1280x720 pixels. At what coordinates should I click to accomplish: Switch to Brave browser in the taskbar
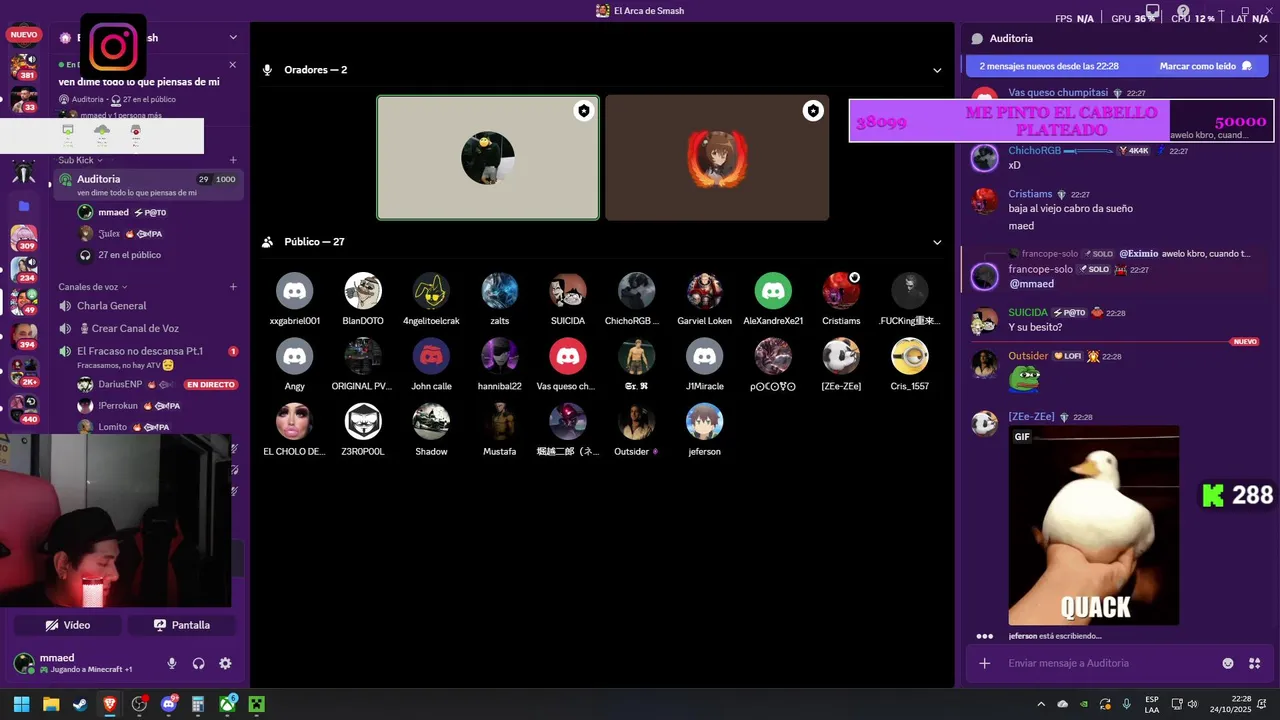110,704
